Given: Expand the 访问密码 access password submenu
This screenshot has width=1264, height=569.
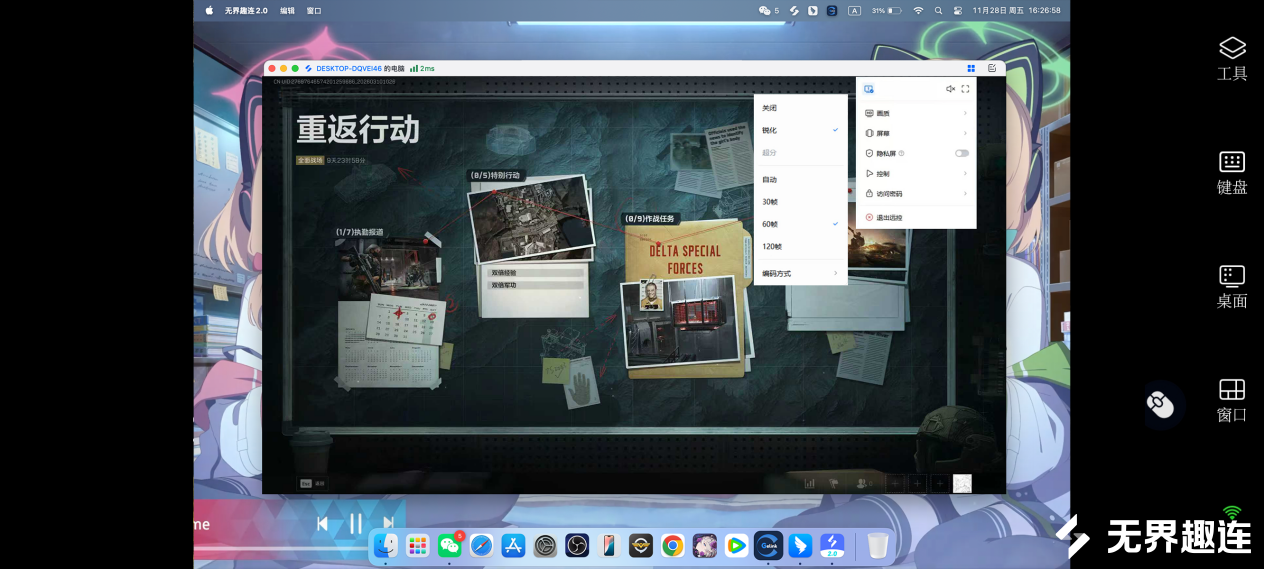Looking at the screenshot, I should 916,194.
